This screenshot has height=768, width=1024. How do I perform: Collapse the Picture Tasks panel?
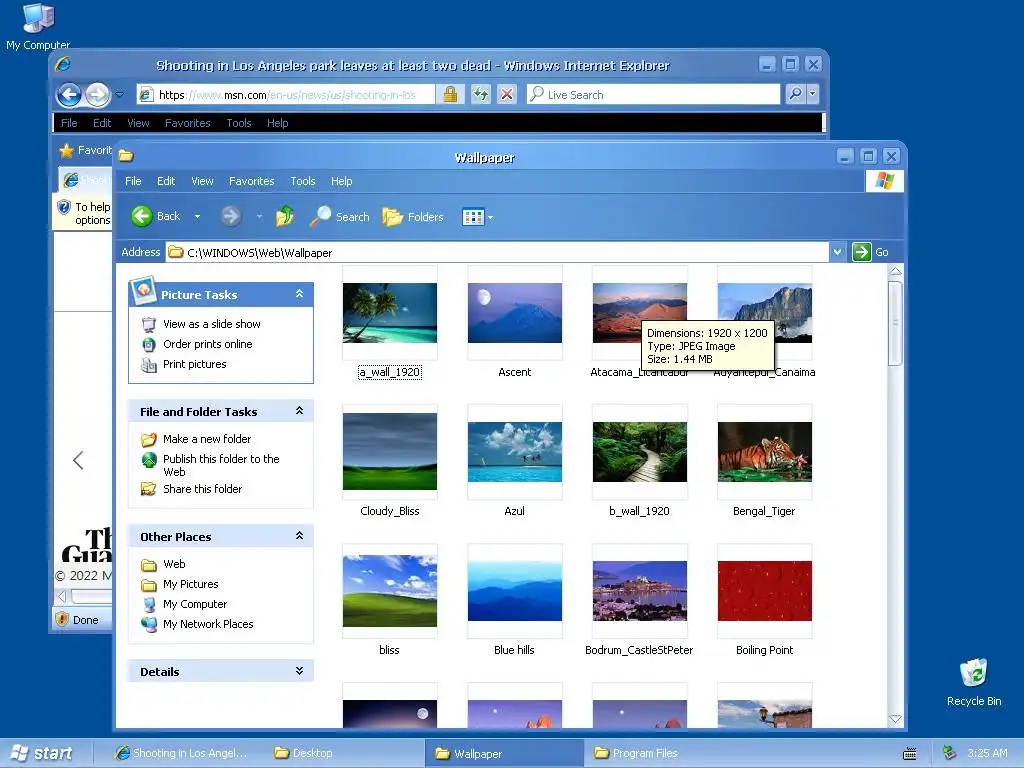click(x=299, y=294)
